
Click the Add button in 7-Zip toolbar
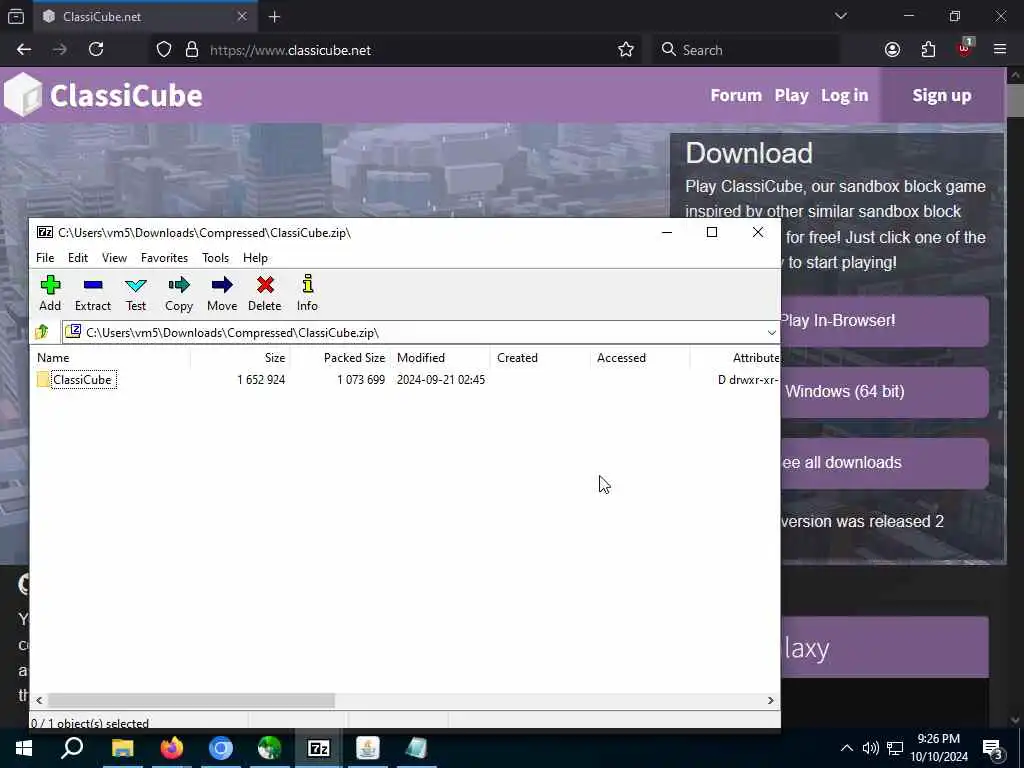(x=50, y=293)
